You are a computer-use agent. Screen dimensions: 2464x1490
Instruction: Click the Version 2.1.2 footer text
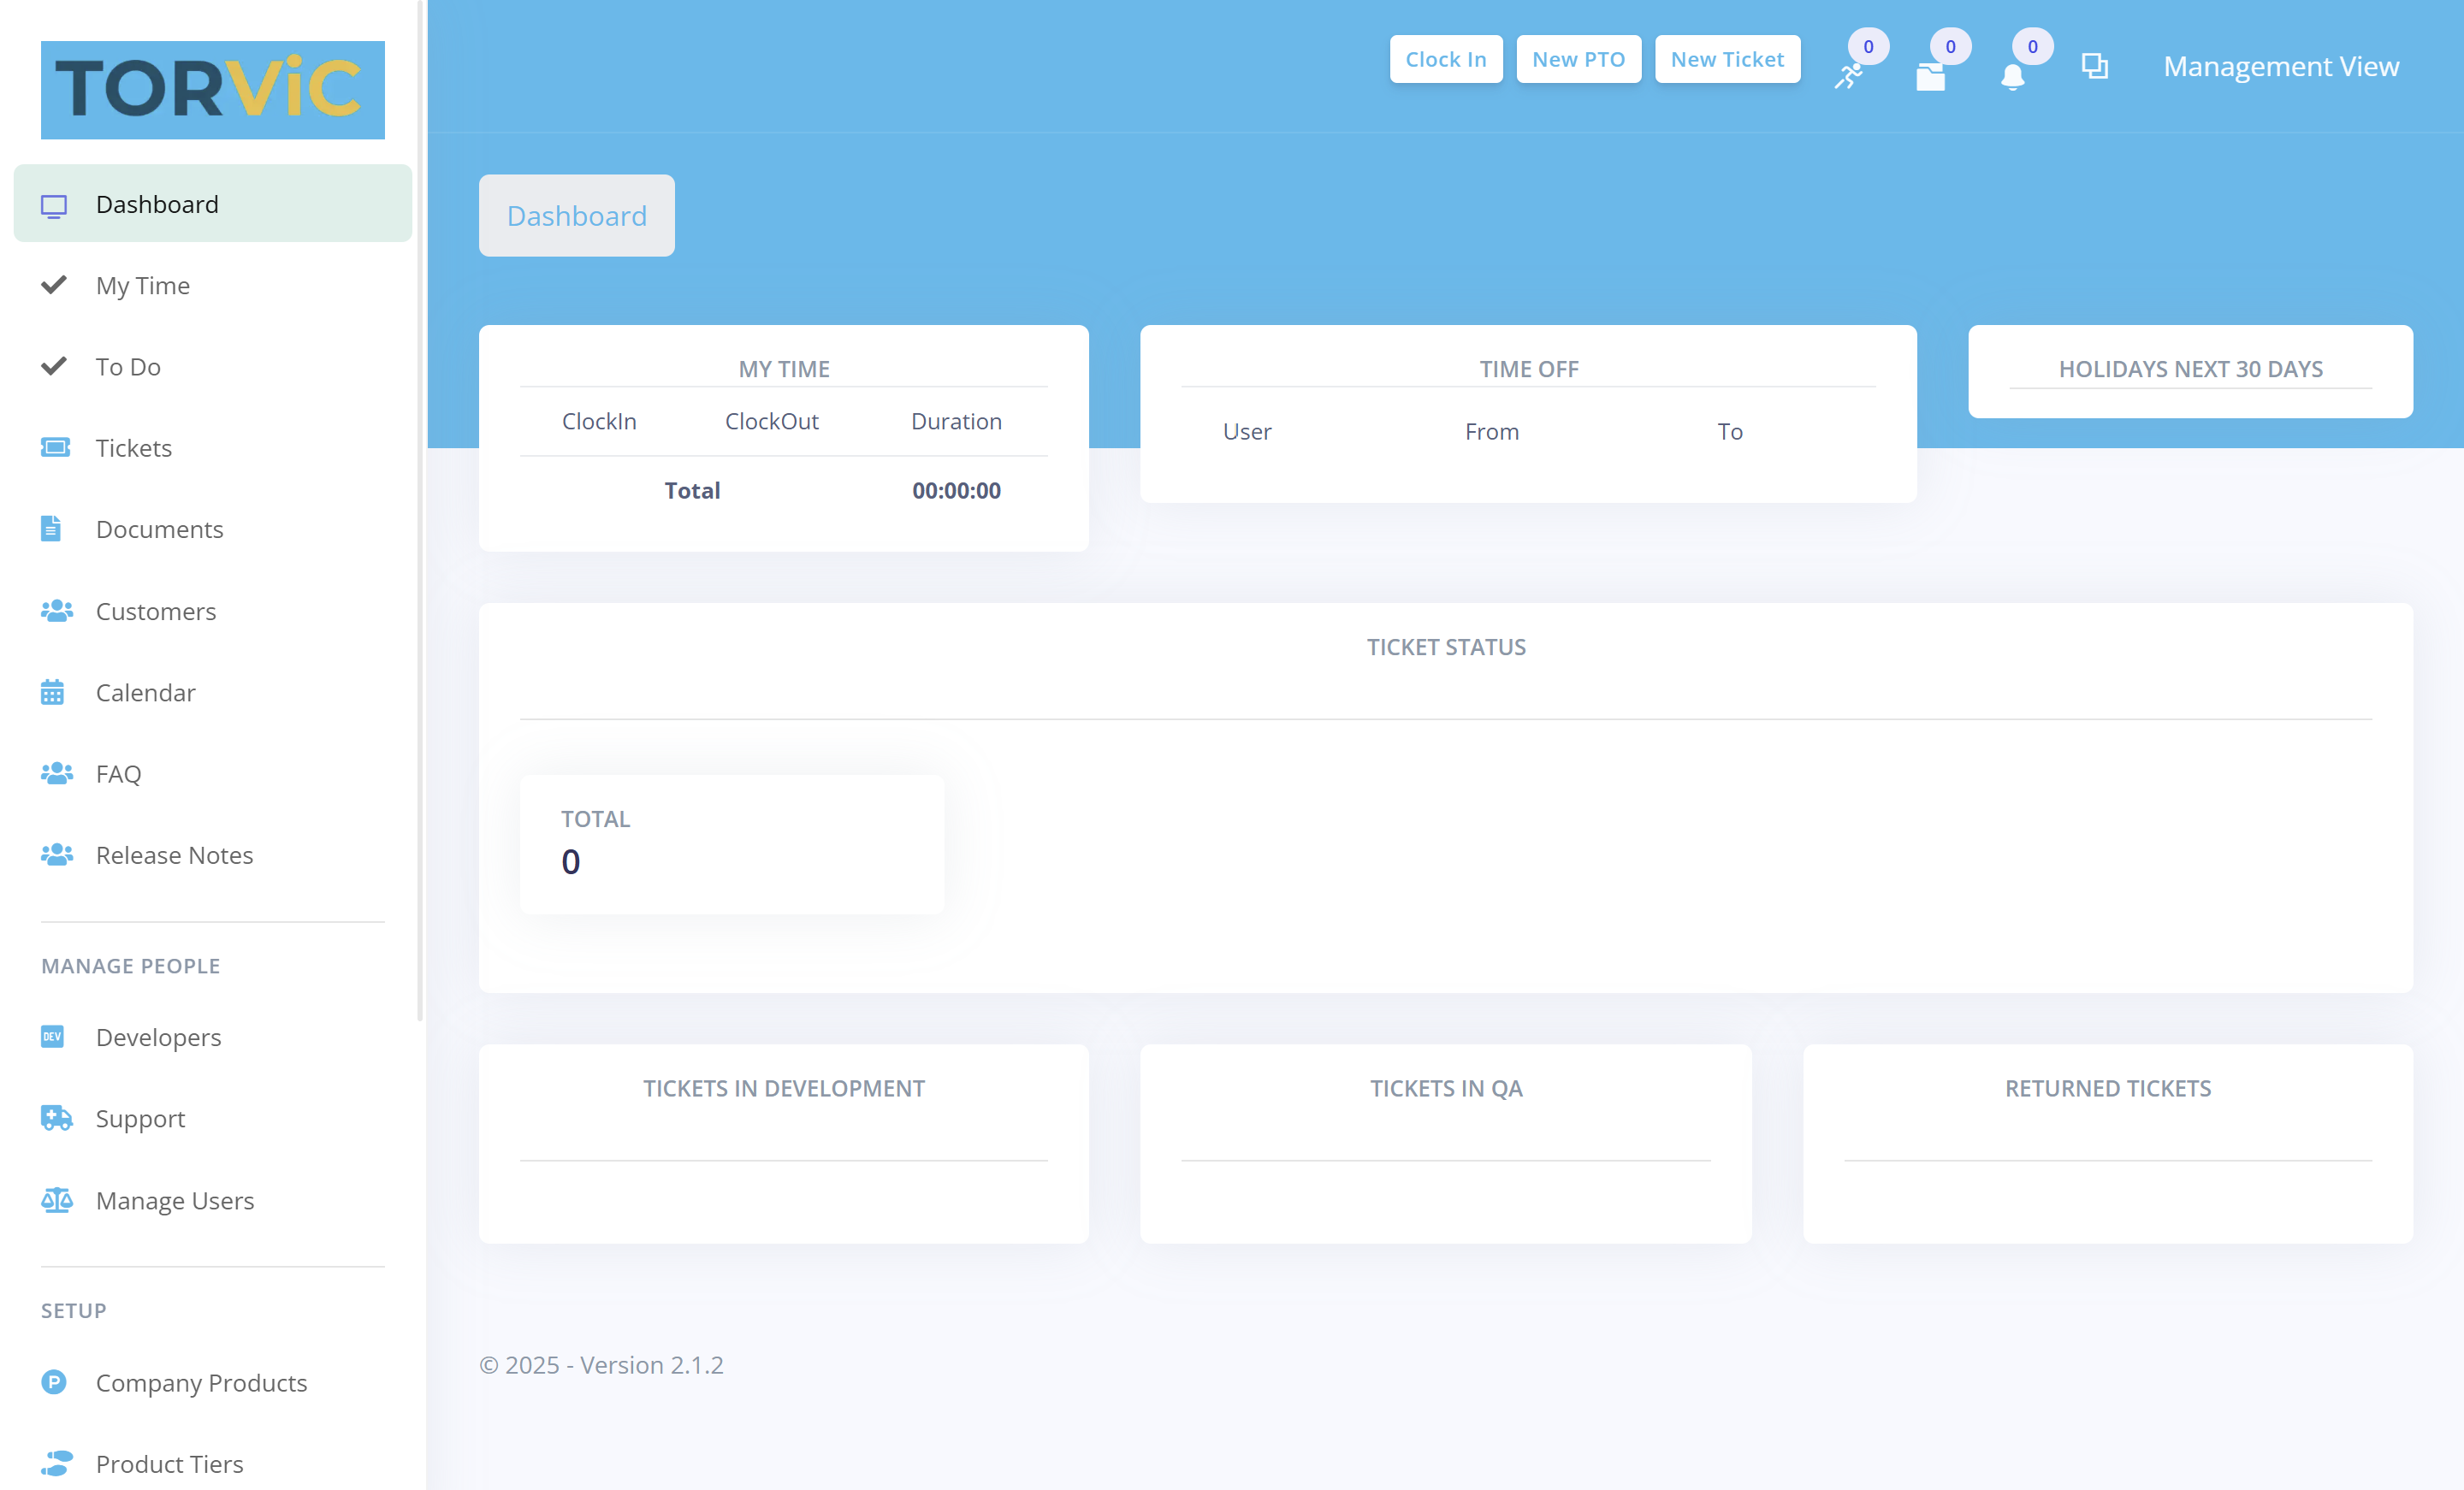(x=651, y=1364)
